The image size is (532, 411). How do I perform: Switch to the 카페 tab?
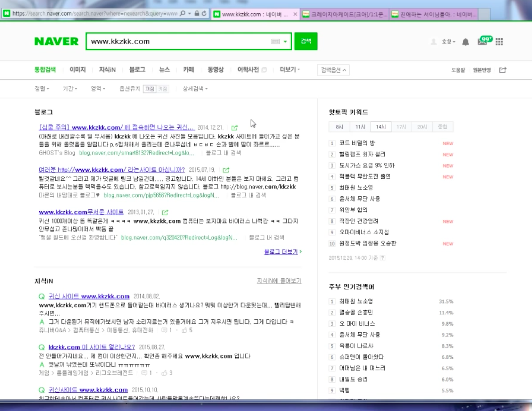189,70
